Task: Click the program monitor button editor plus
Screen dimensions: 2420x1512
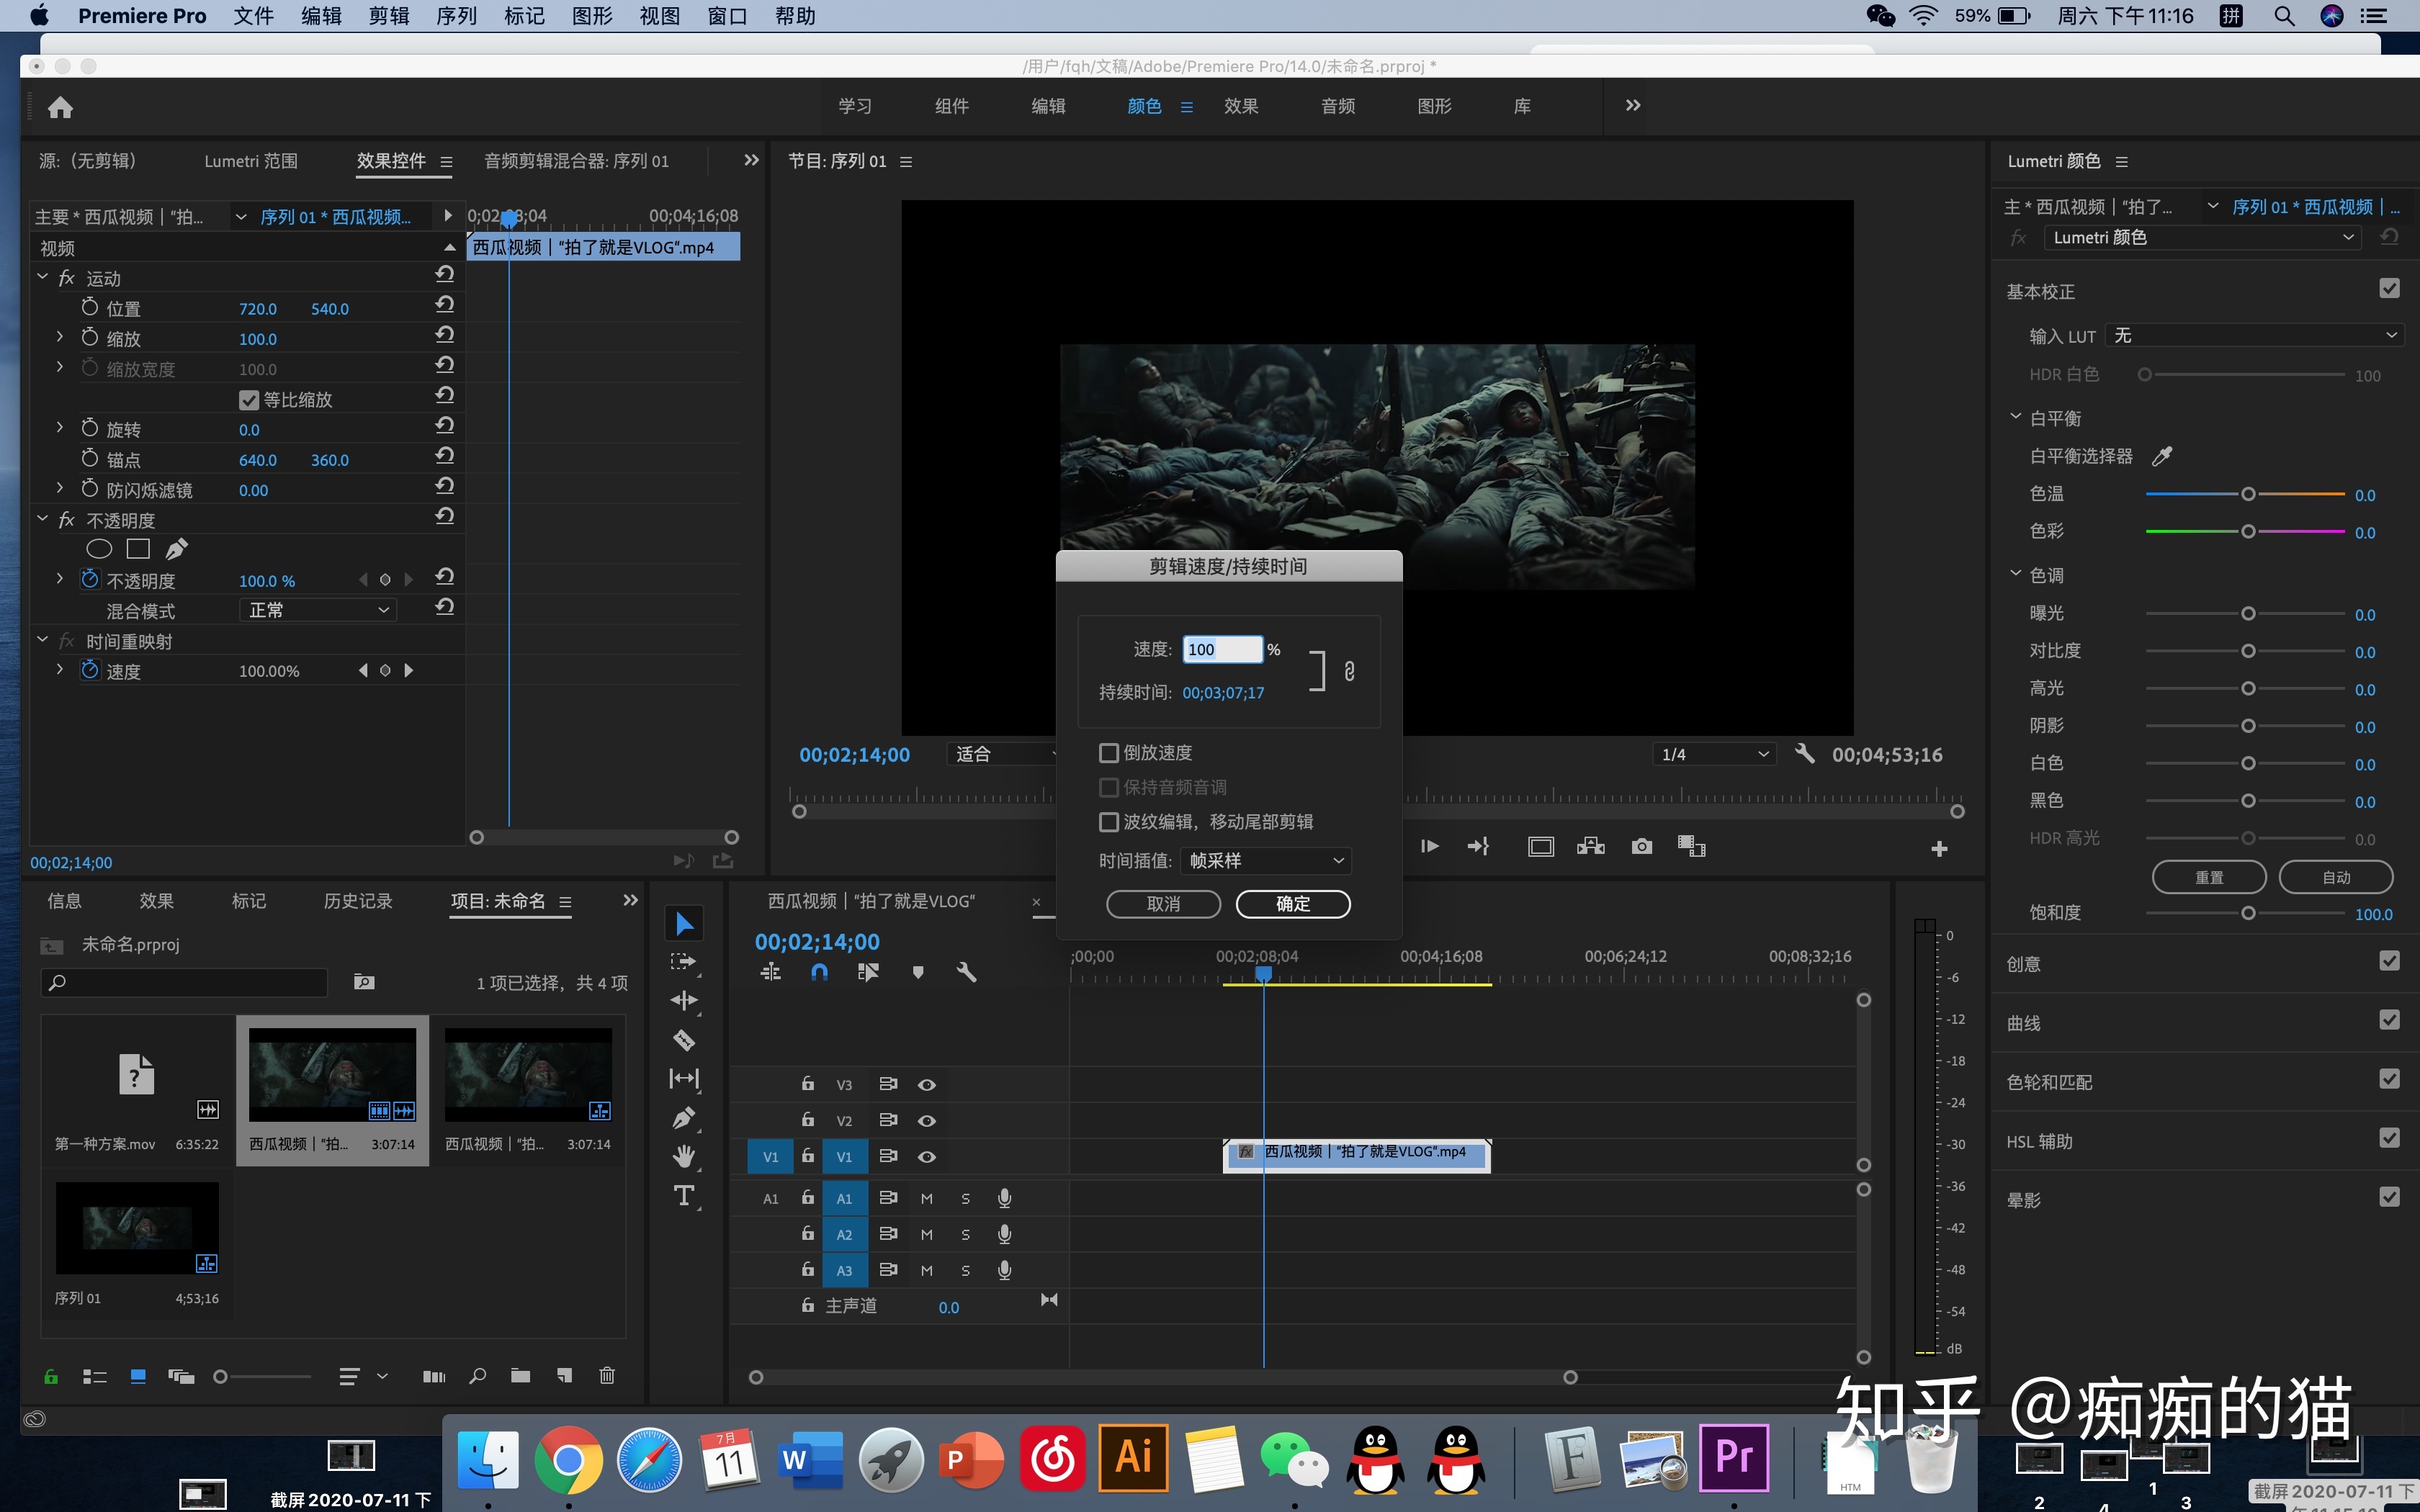Action: 1939,849
